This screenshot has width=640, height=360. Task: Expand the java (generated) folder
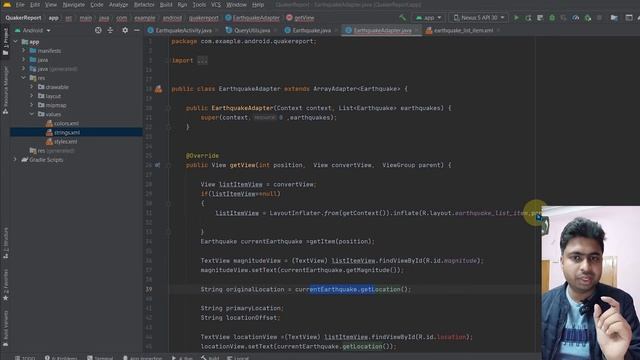point(24,69)
